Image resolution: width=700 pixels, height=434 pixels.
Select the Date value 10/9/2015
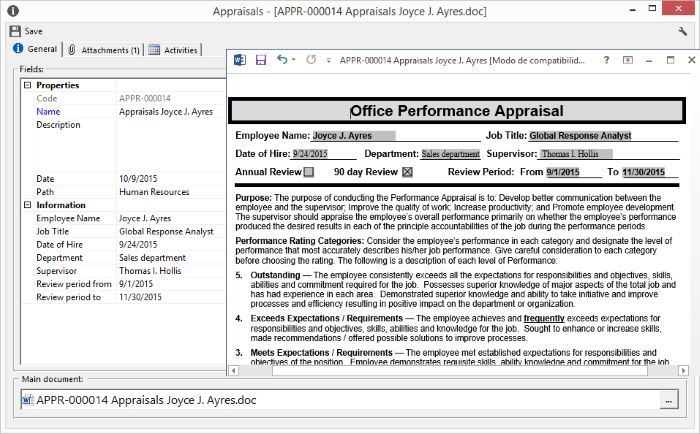[138, 179]
